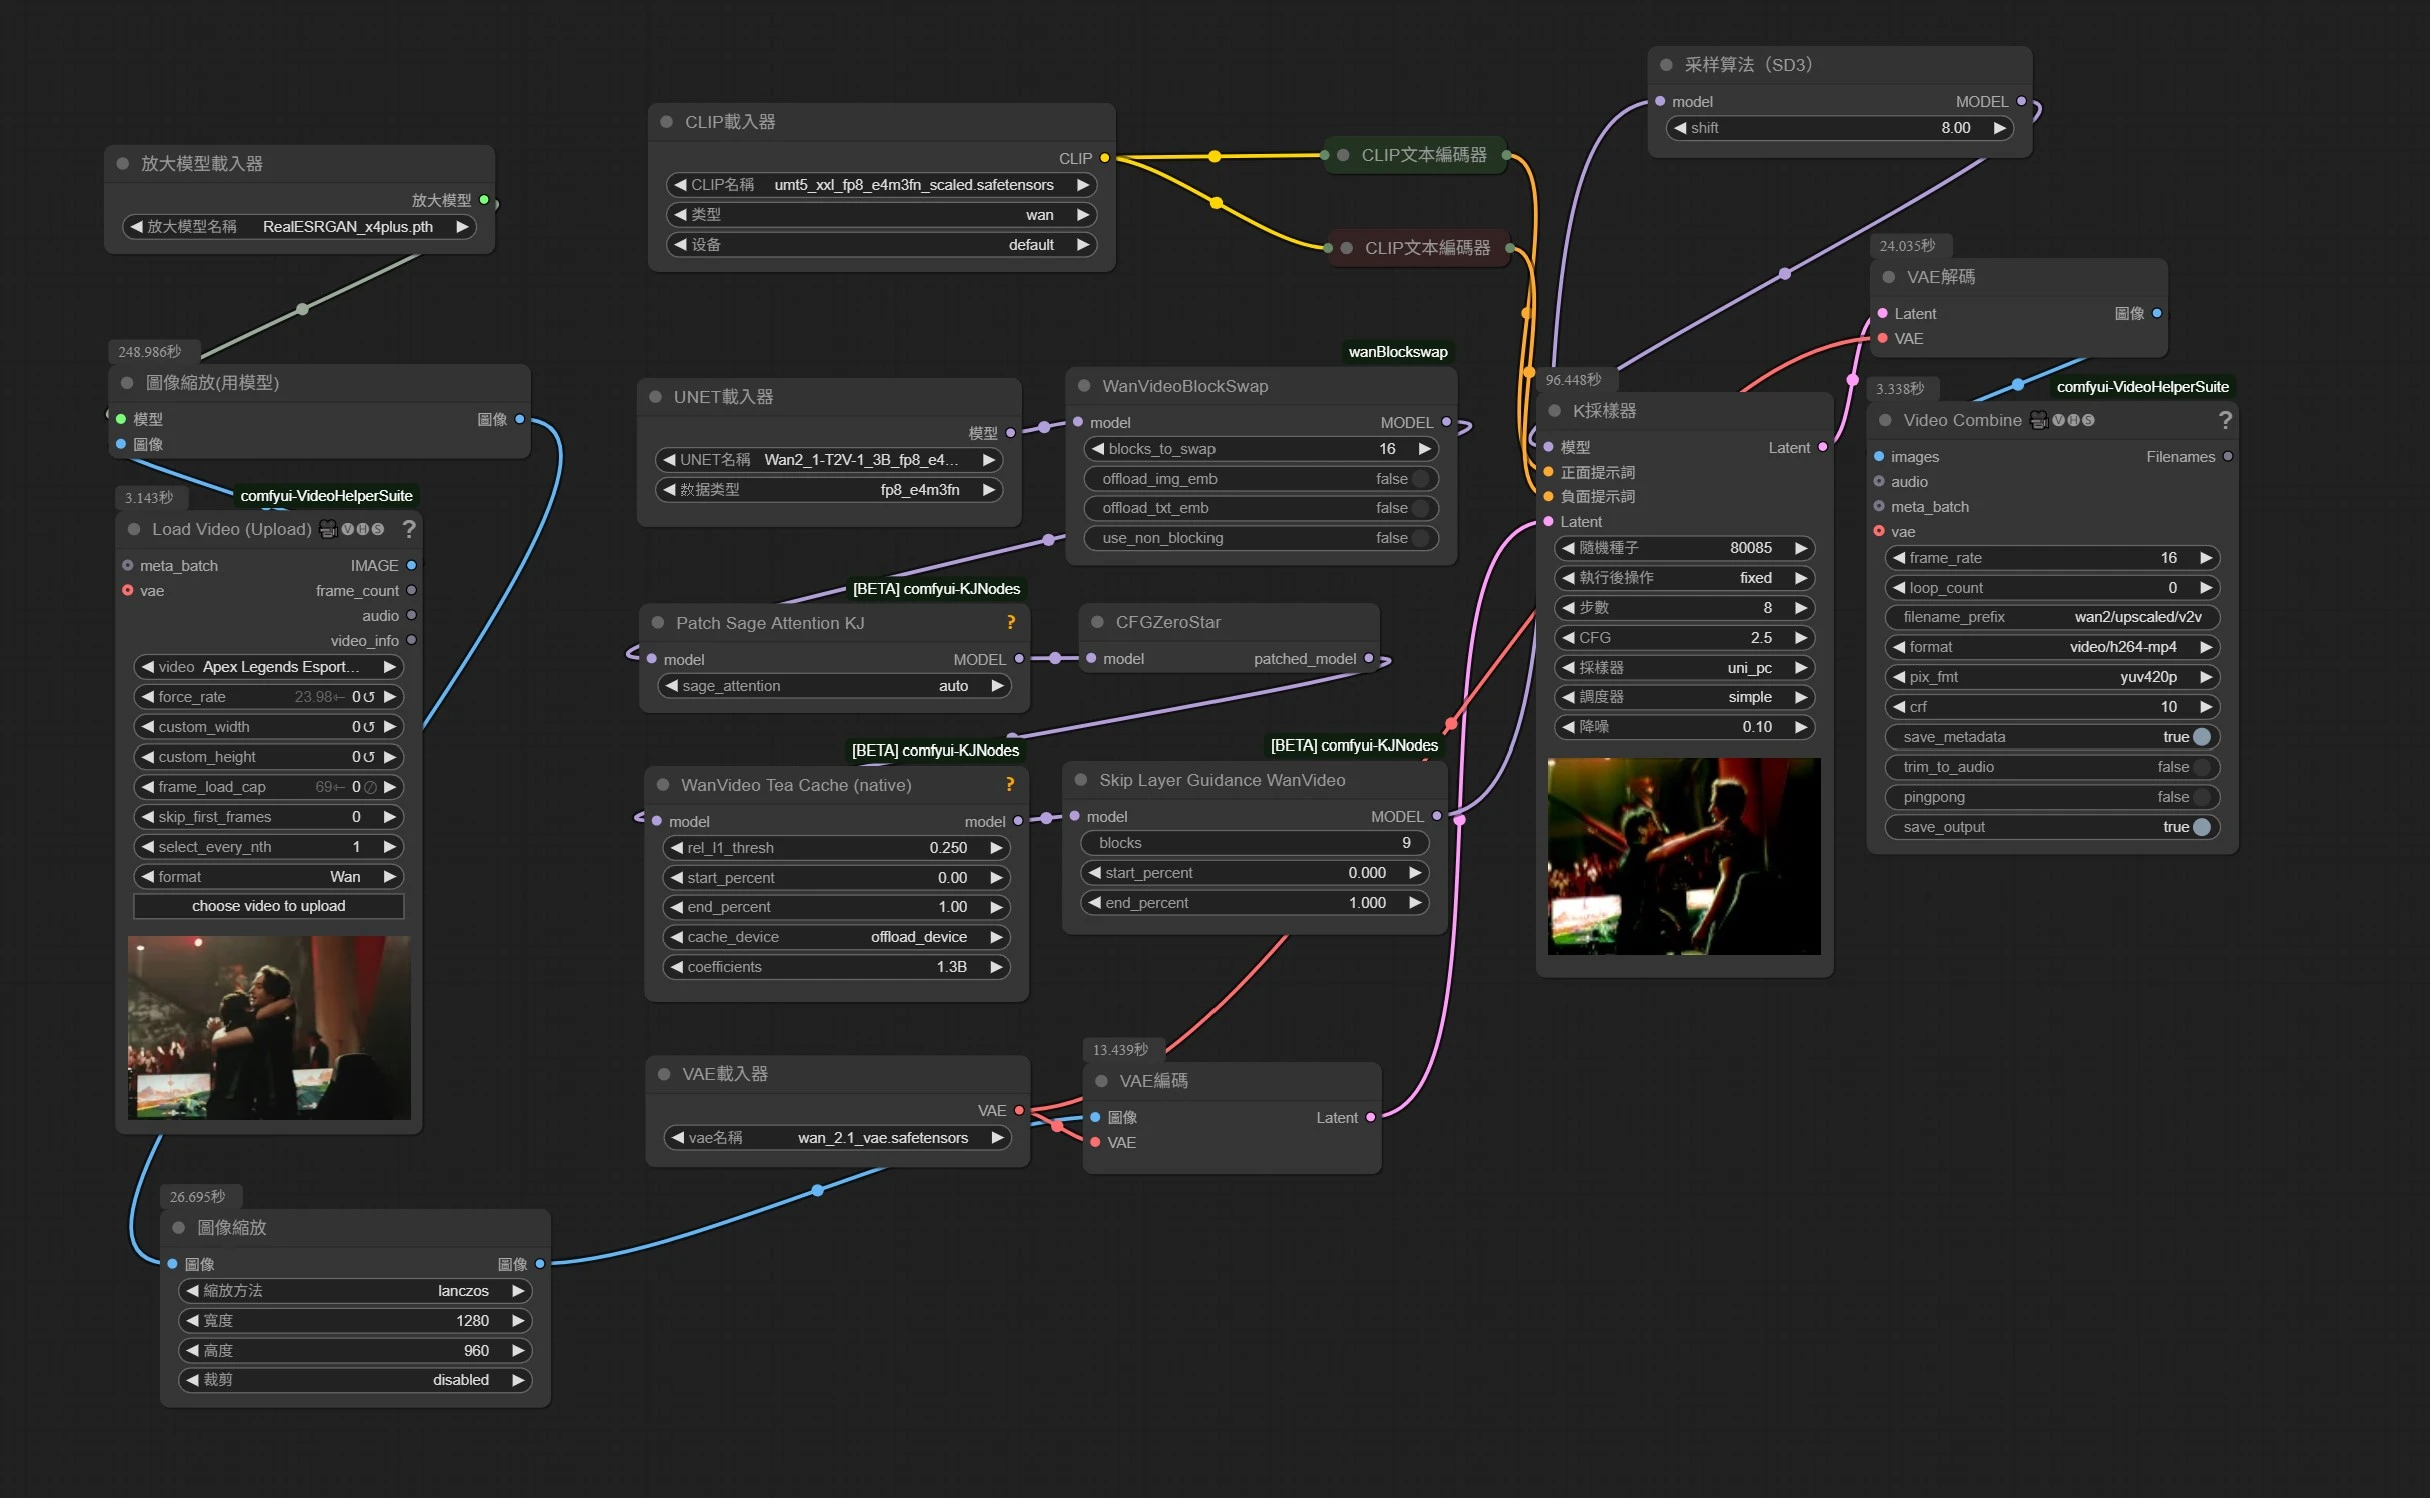The height and width of the screenshot is (1498, 2430).
Task: Click the 降噪 0.10 denoise field
Action: pos(1684,727)
